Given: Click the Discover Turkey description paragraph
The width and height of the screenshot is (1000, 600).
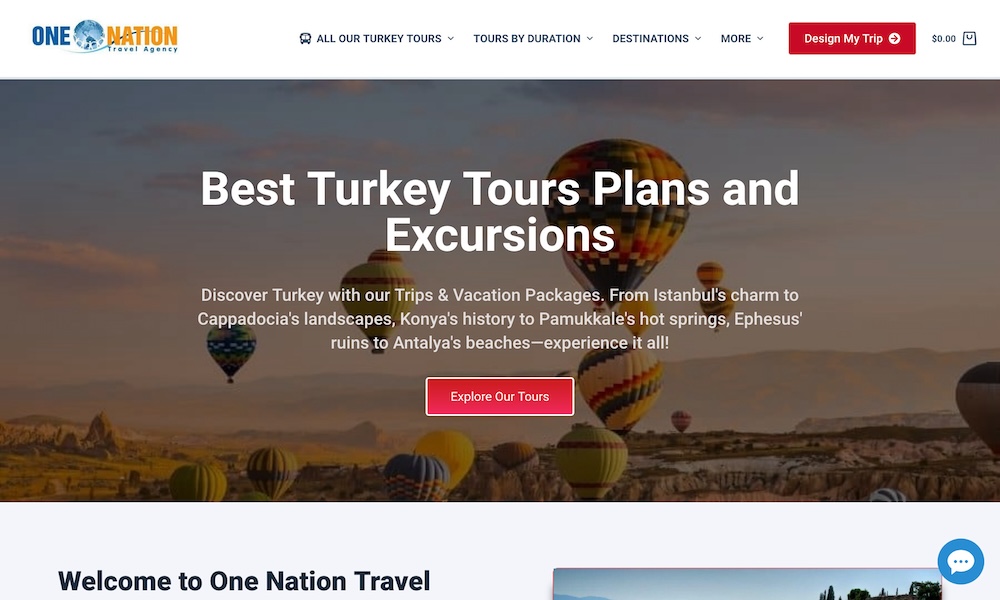Looking at the screenshot, I should (x=499, y=319).
